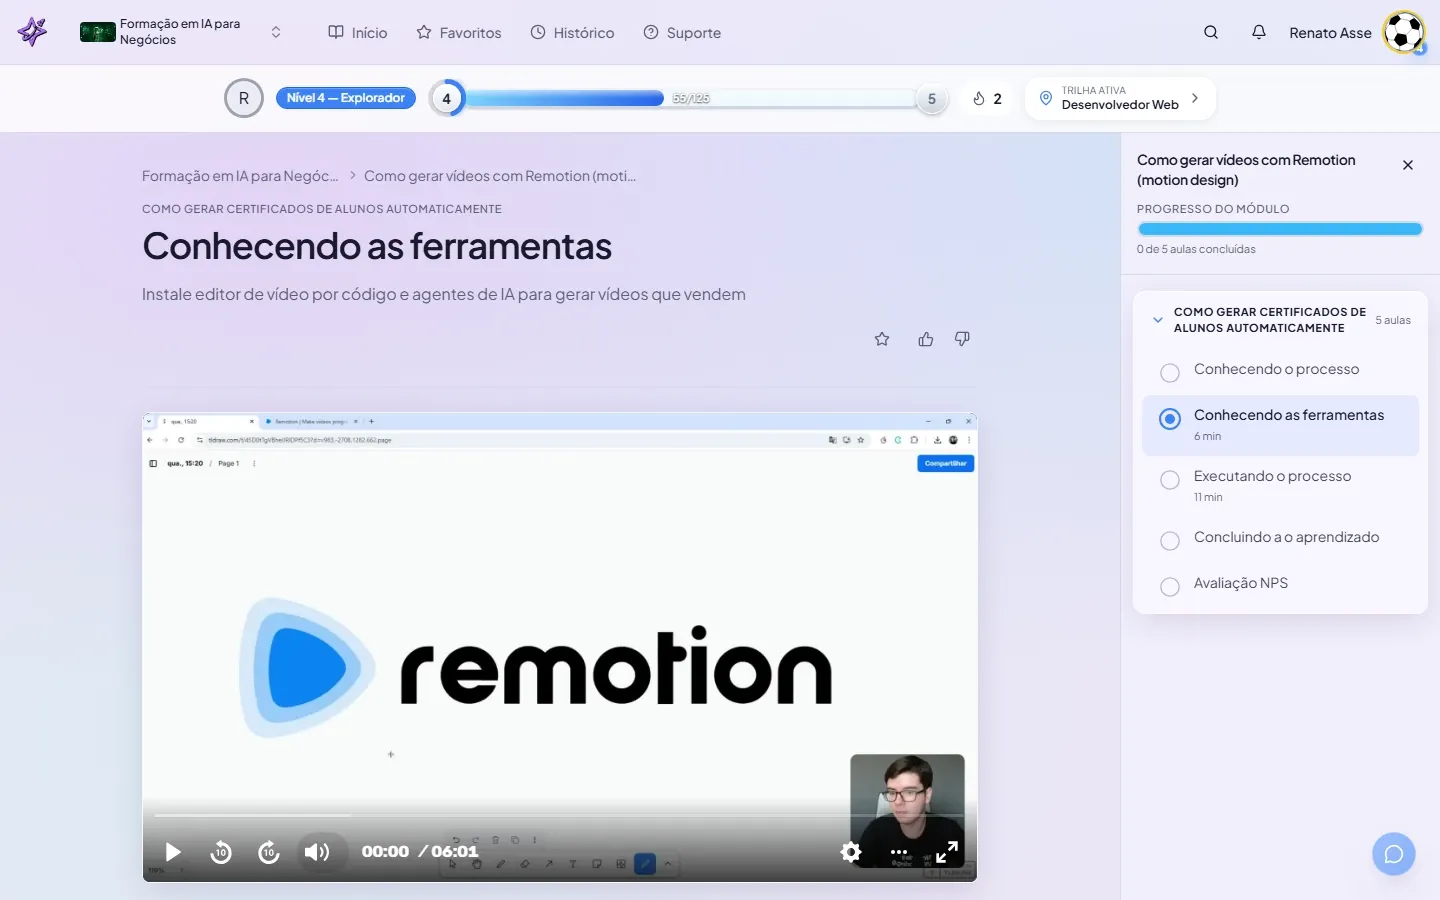Select Executando o processo lesson
This screenshot has height=900, width=1440.
pyautogui.click(x=1281, y=486)
